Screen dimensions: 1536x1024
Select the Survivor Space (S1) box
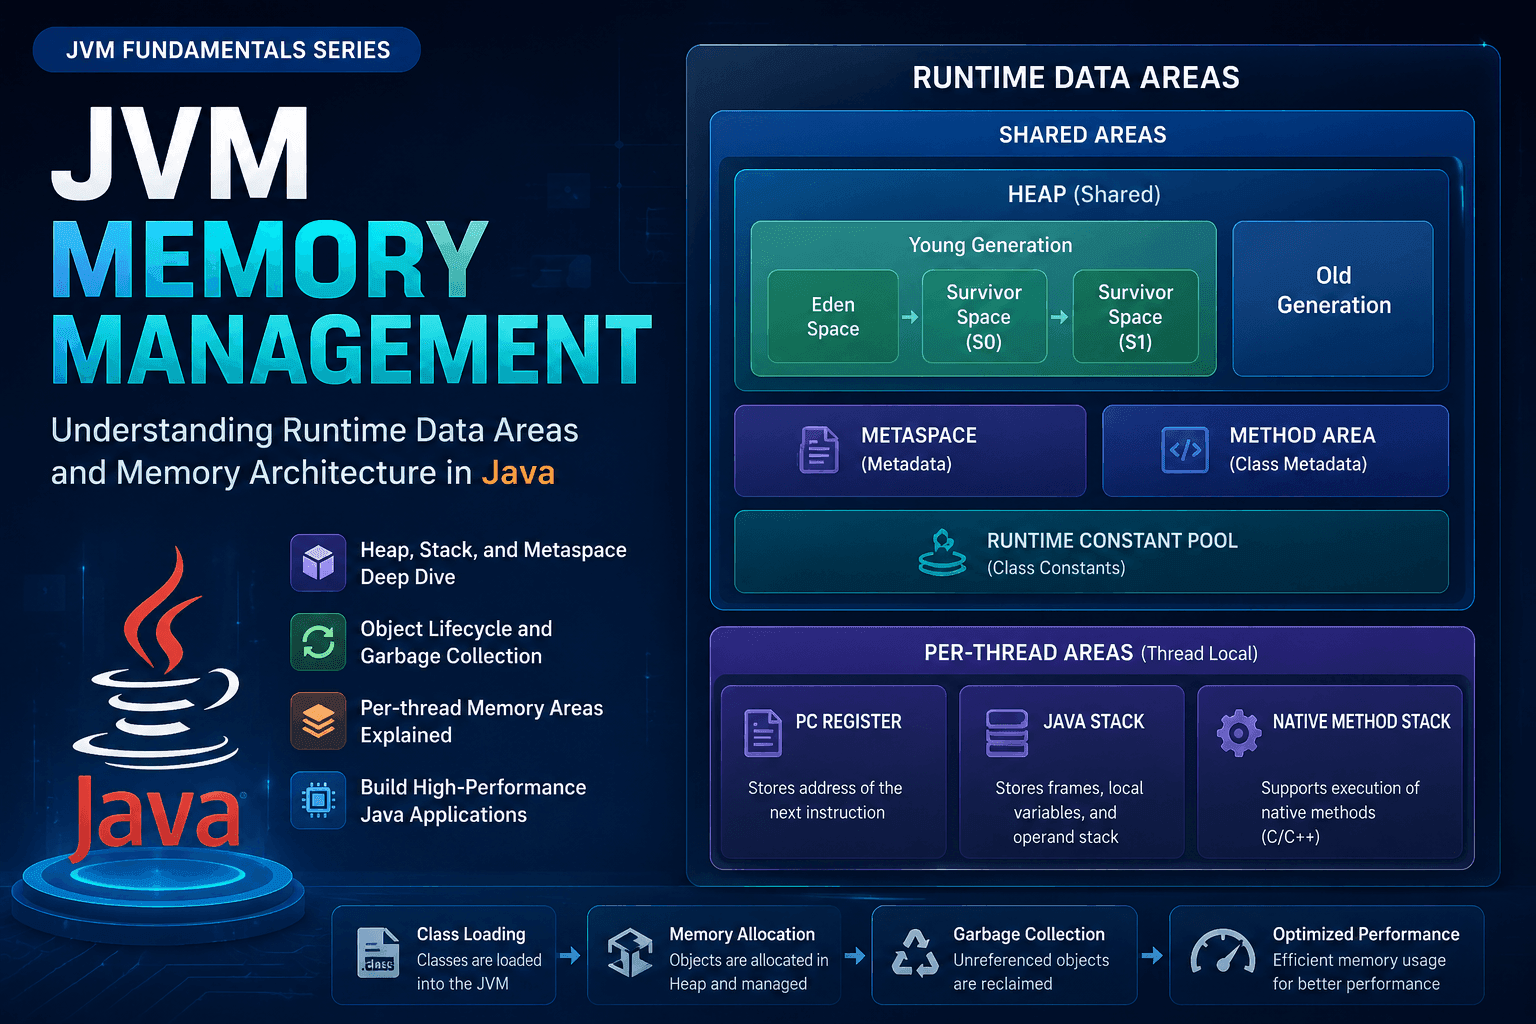point(1135,316)
